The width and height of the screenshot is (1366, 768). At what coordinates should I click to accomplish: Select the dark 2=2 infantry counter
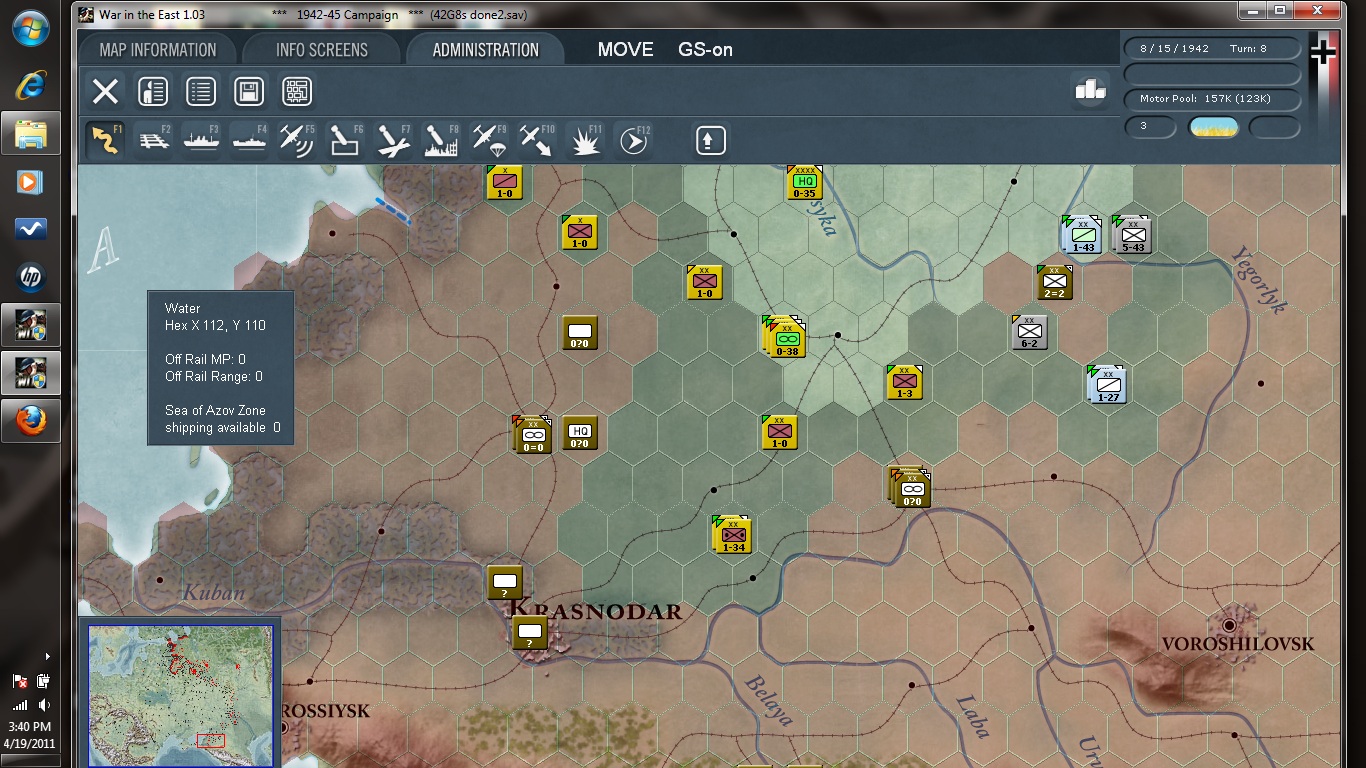[1054, 282]
